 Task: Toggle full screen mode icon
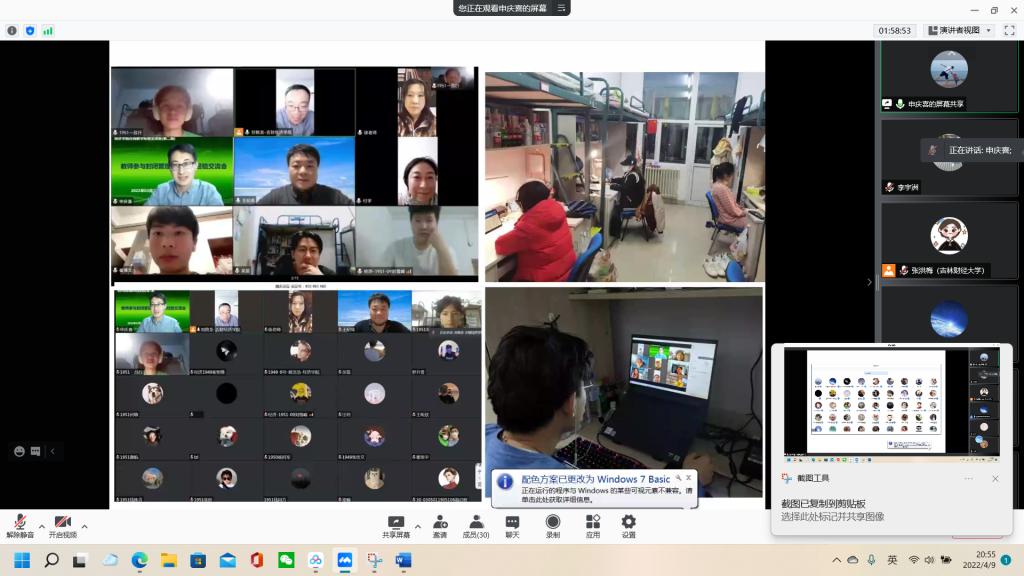point(1010,31)
